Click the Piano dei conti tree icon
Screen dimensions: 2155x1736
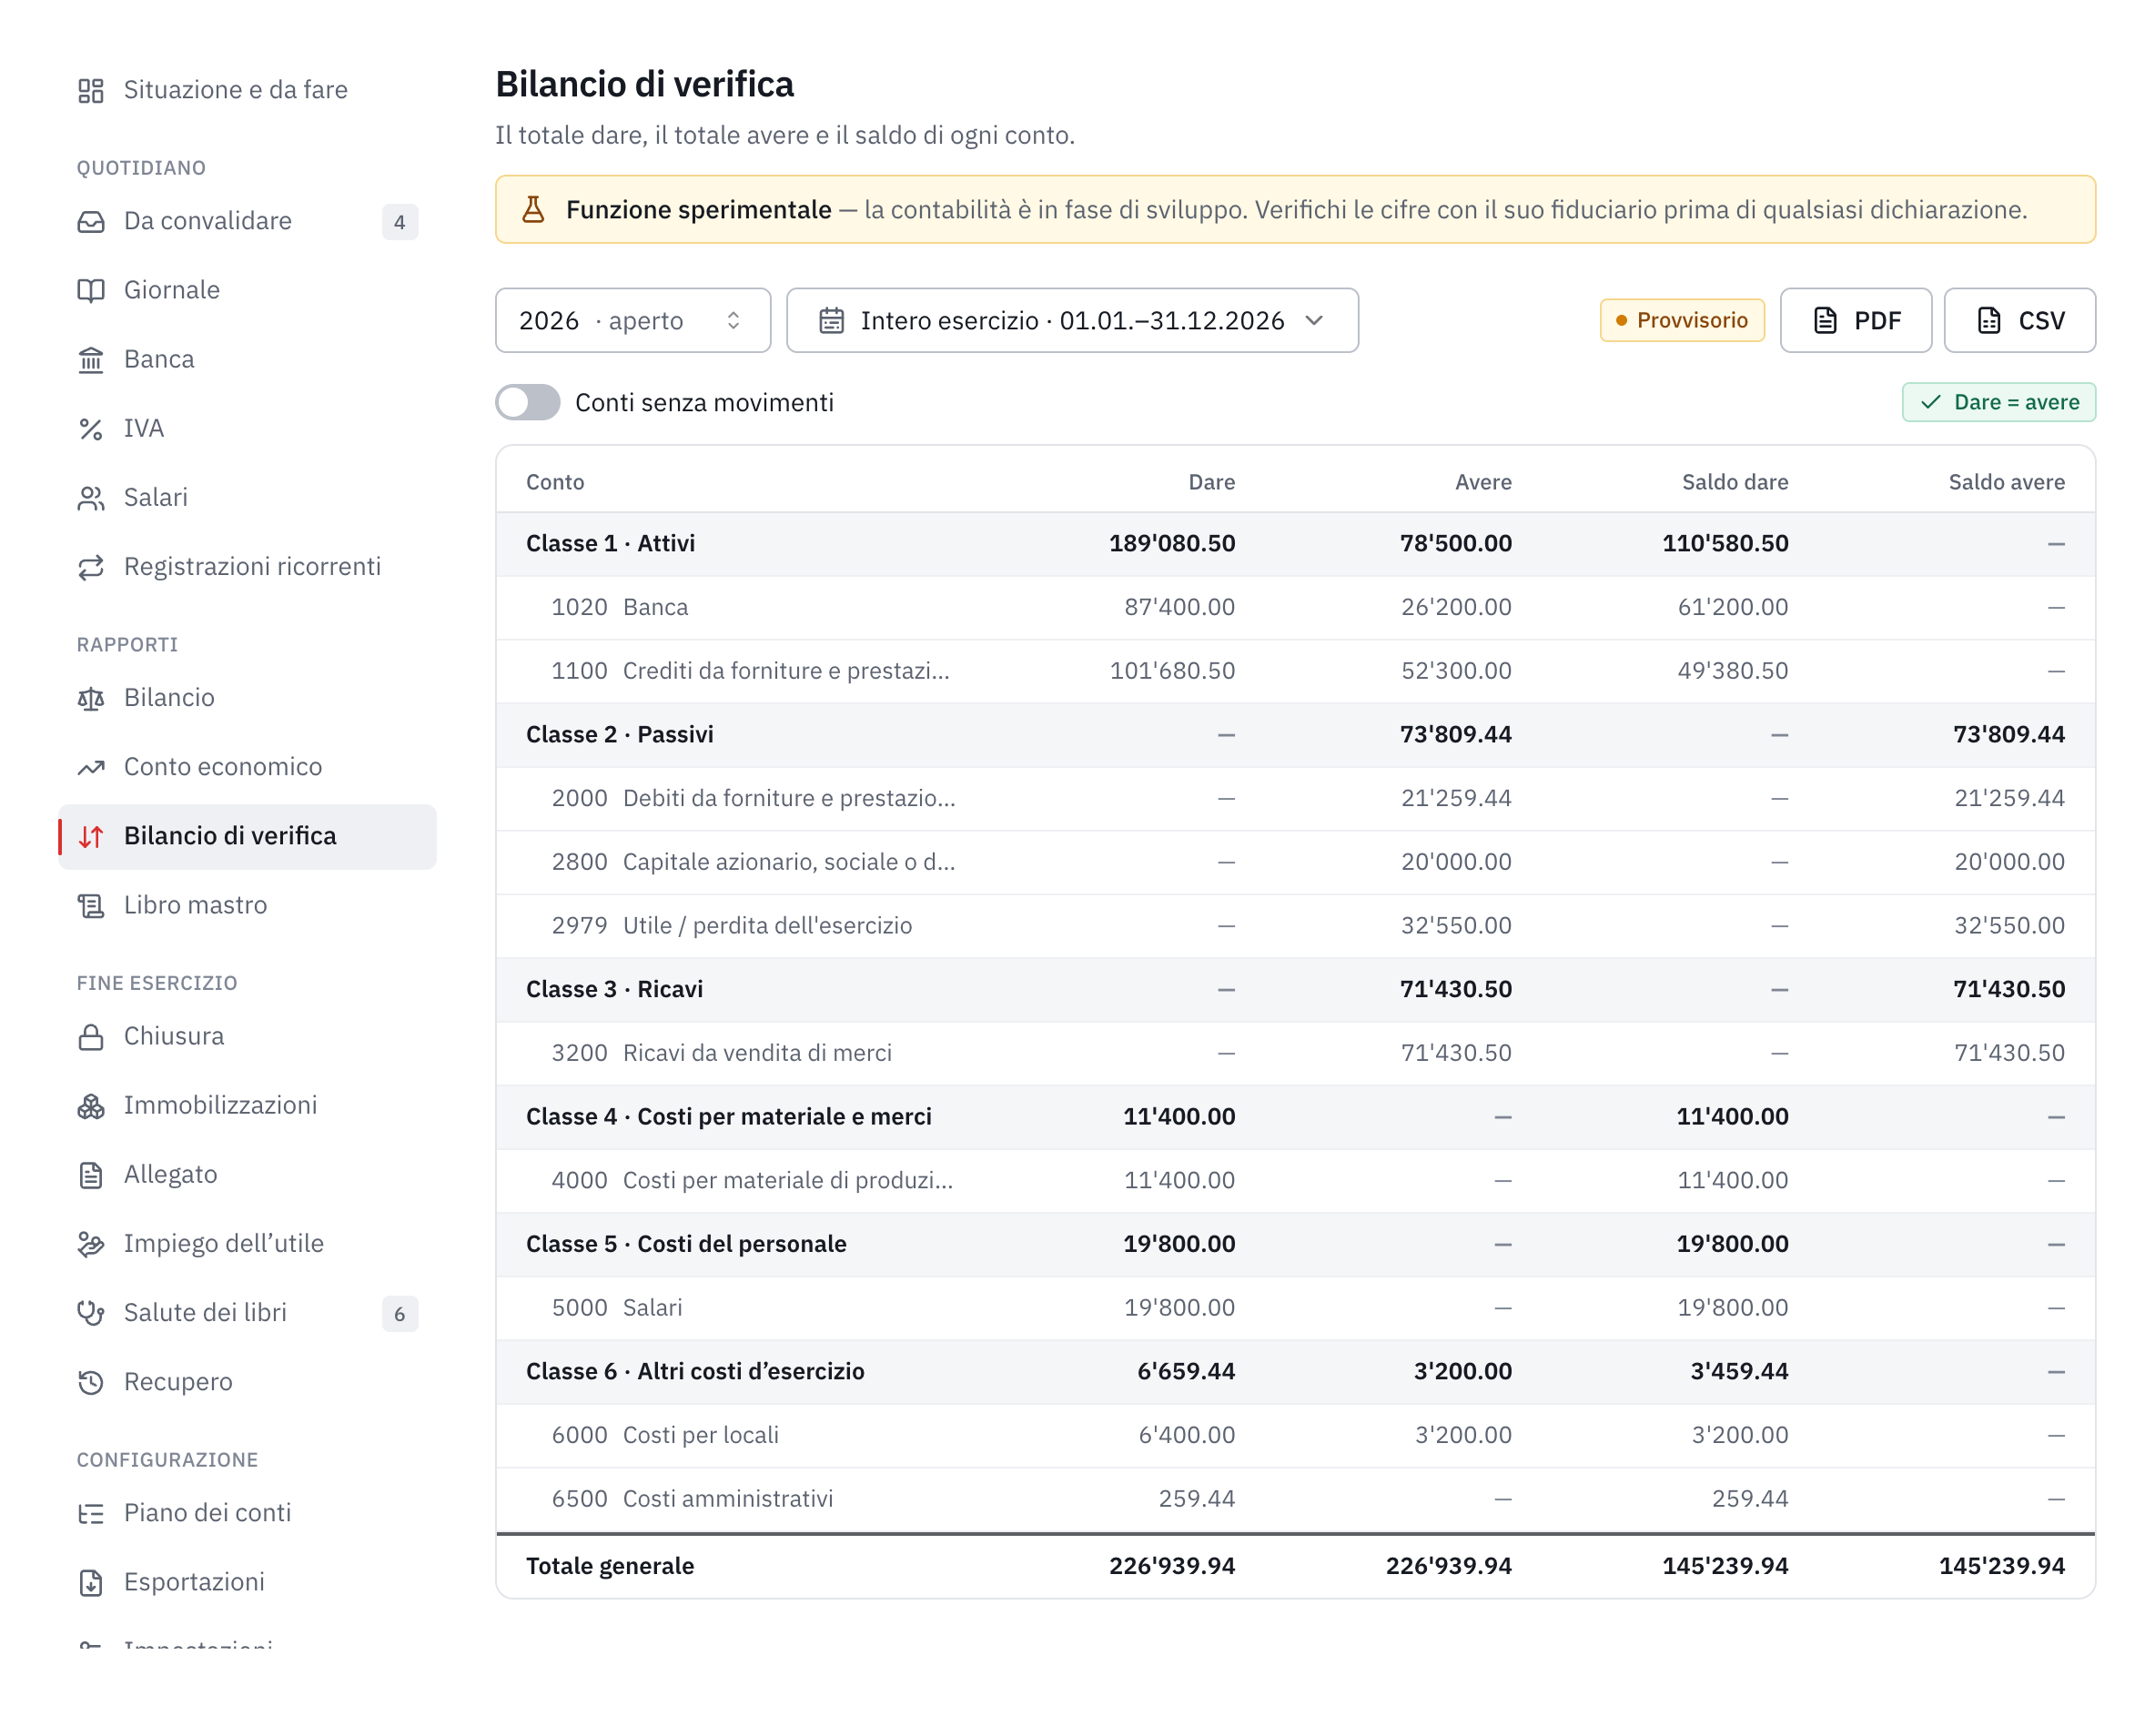point(91,1512)
